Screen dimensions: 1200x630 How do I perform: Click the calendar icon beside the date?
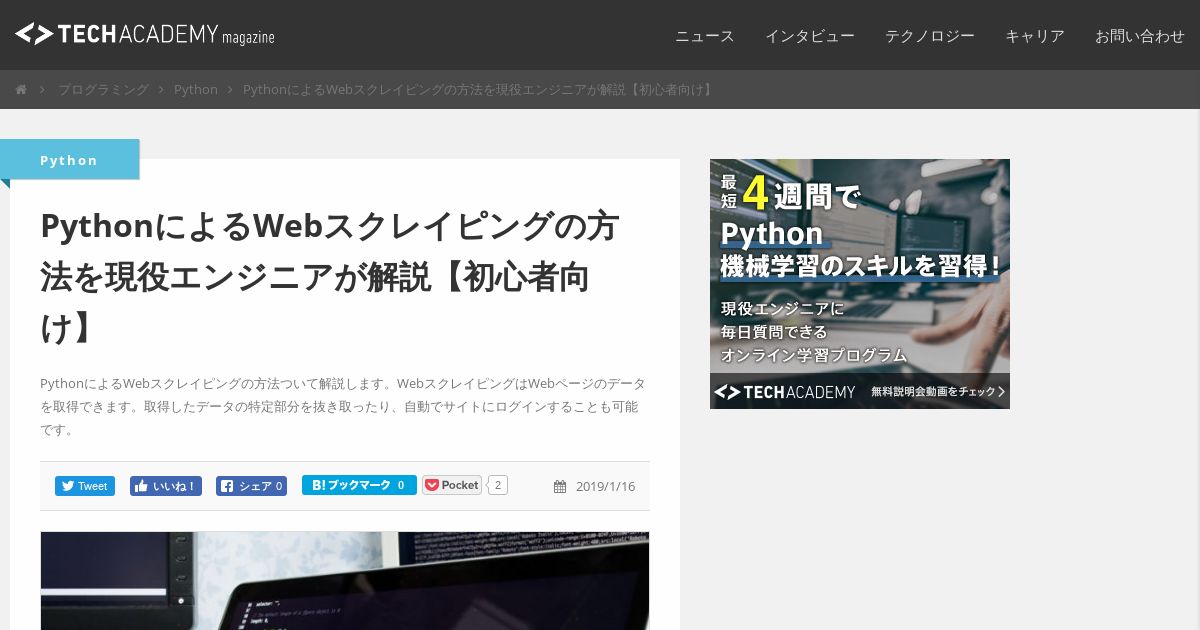click(560, 487)
